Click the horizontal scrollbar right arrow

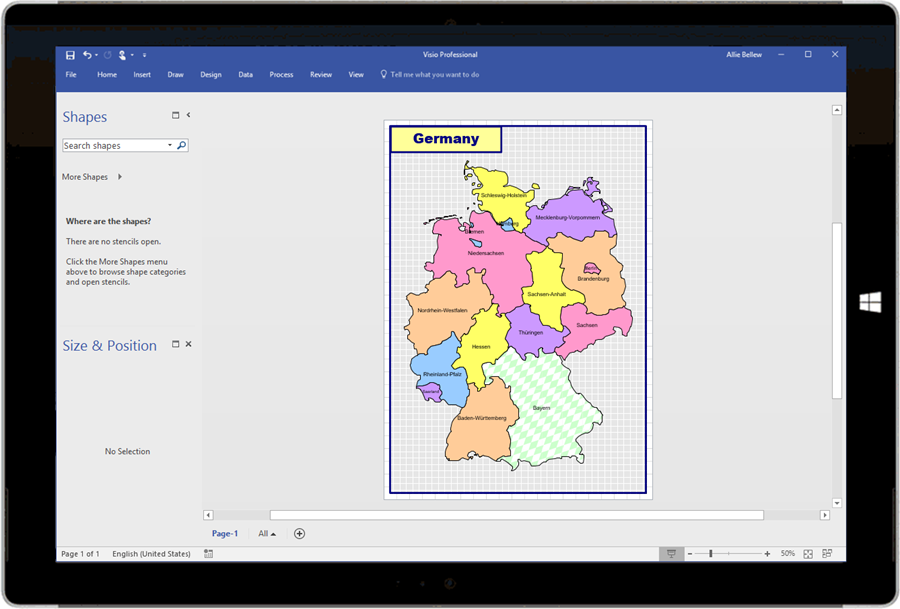pos(825,515)
